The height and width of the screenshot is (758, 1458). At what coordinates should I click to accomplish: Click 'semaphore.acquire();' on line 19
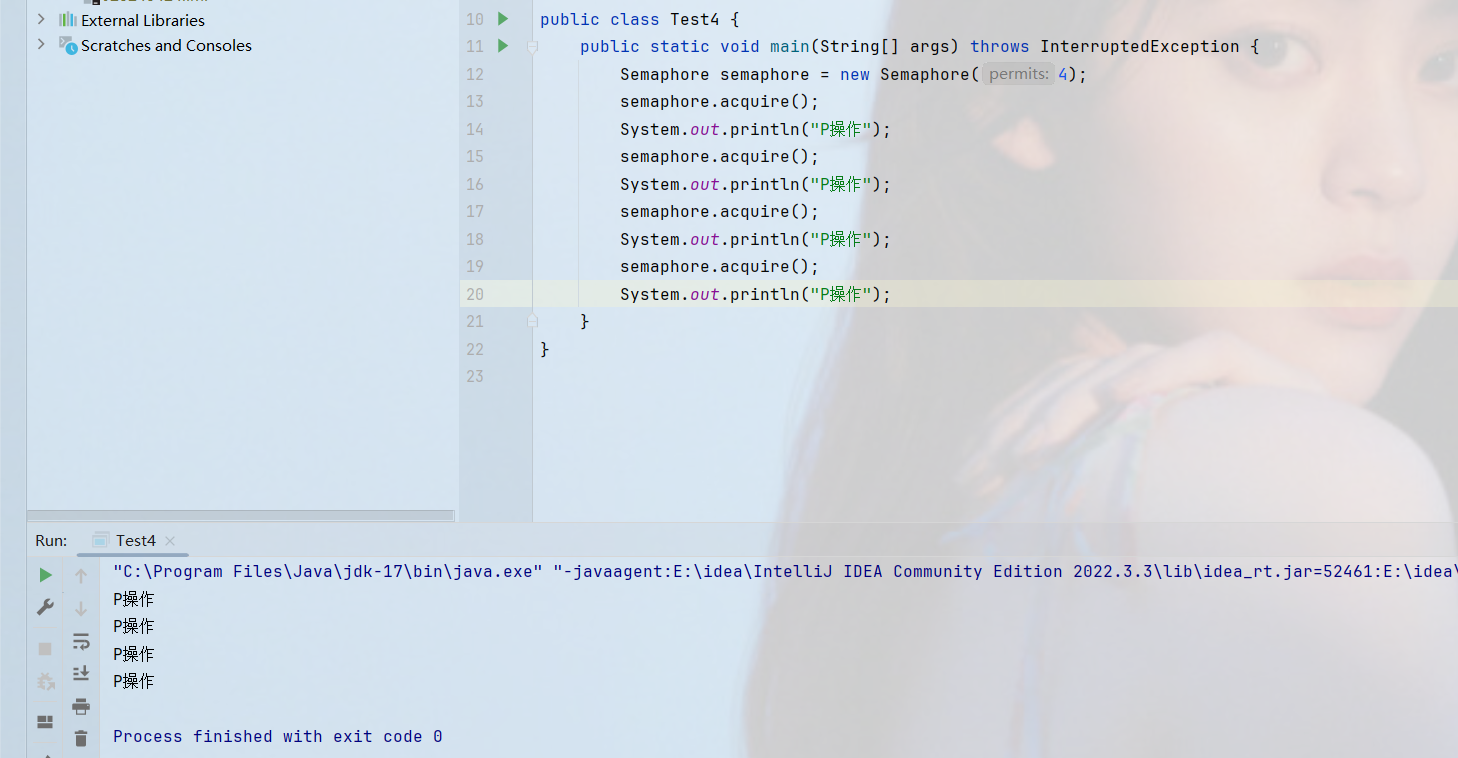click(719, 266)
